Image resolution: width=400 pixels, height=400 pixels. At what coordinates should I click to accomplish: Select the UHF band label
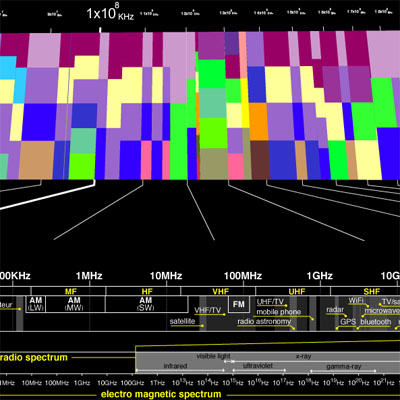tap(297, 292)
